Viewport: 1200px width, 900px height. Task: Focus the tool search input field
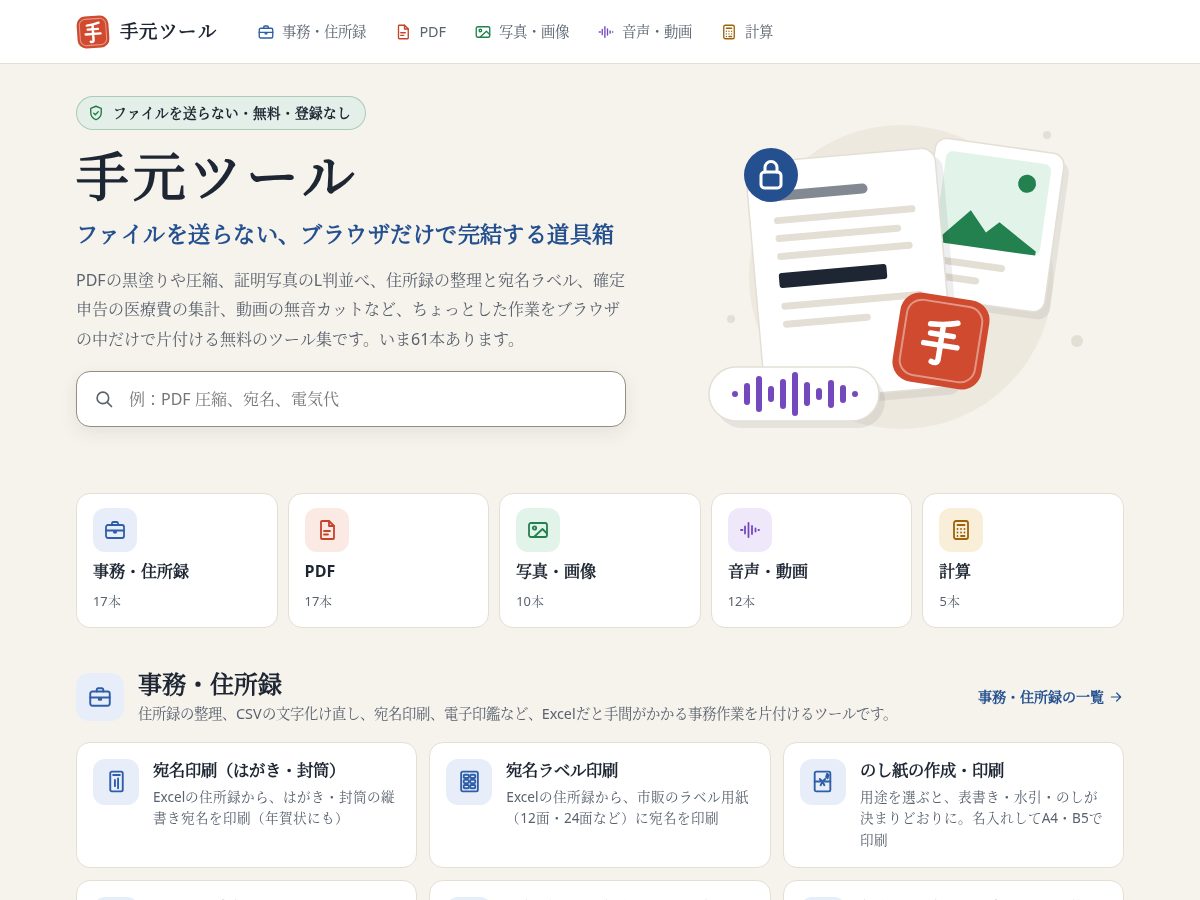point(351,399)
